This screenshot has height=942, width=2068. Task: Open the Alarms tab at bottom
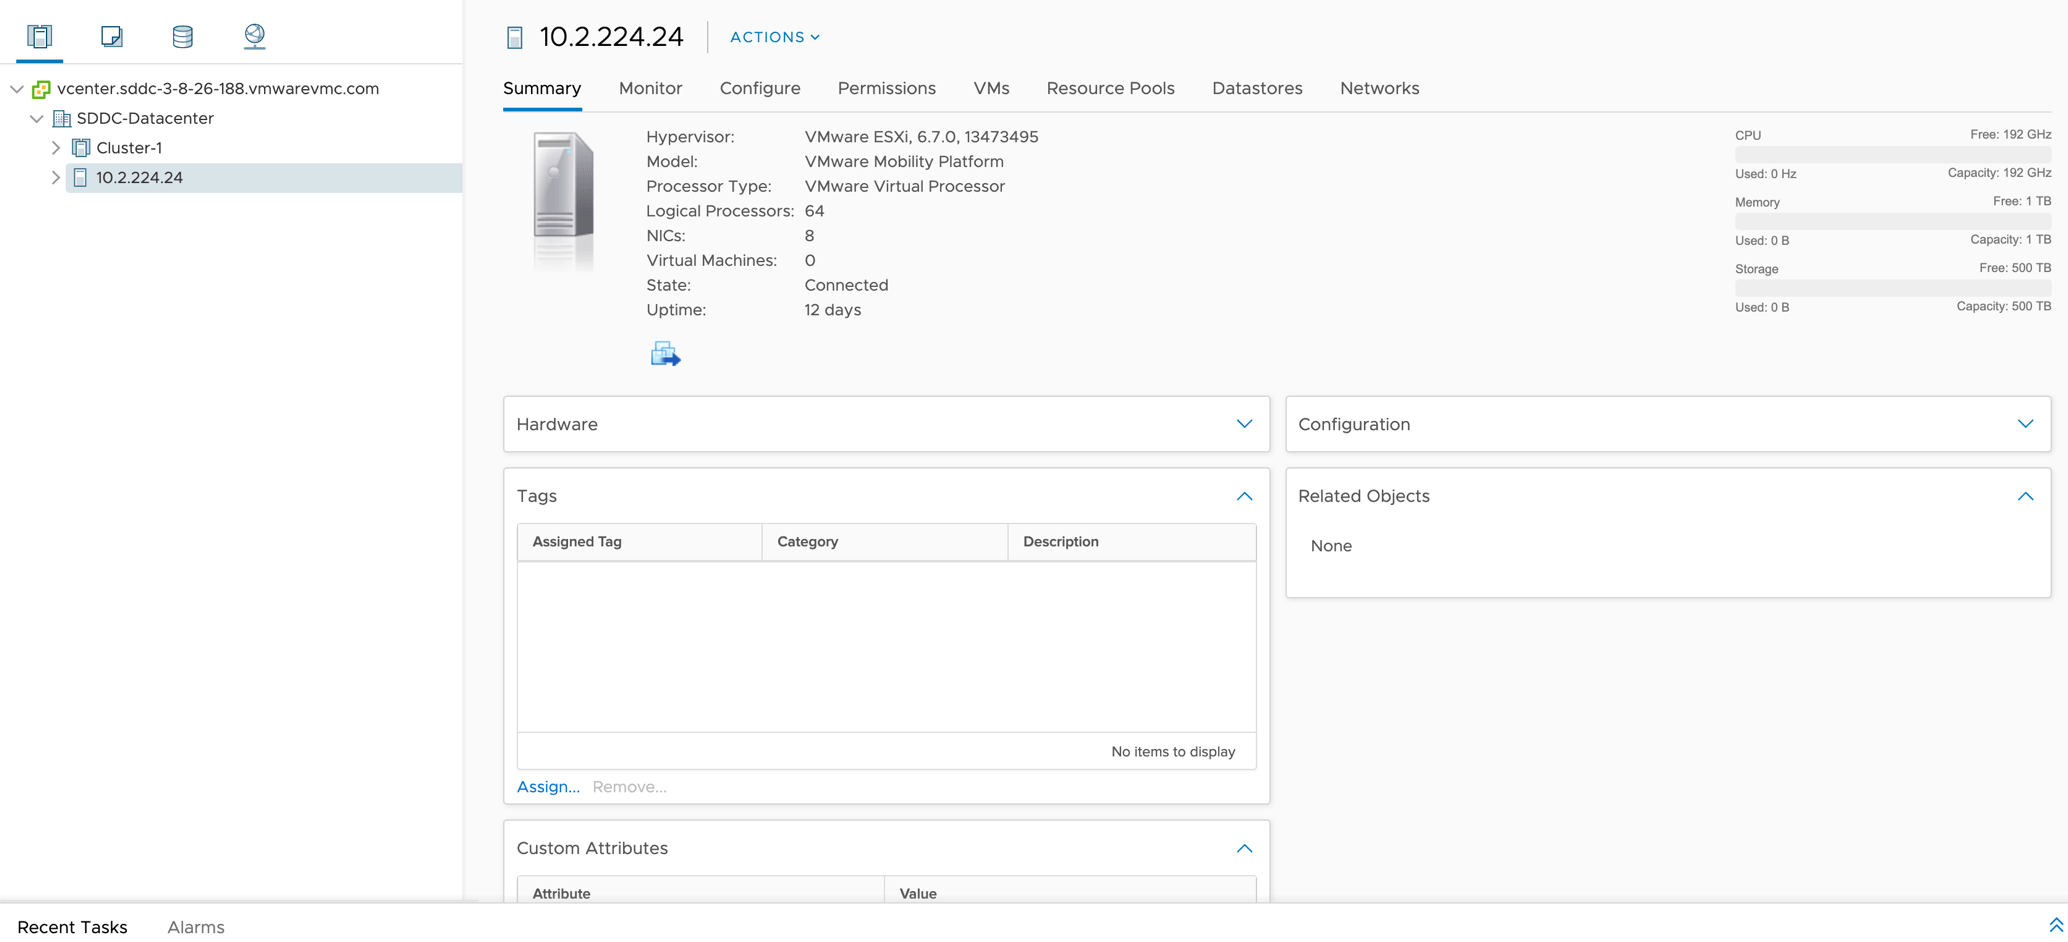[x=196, y=927]
